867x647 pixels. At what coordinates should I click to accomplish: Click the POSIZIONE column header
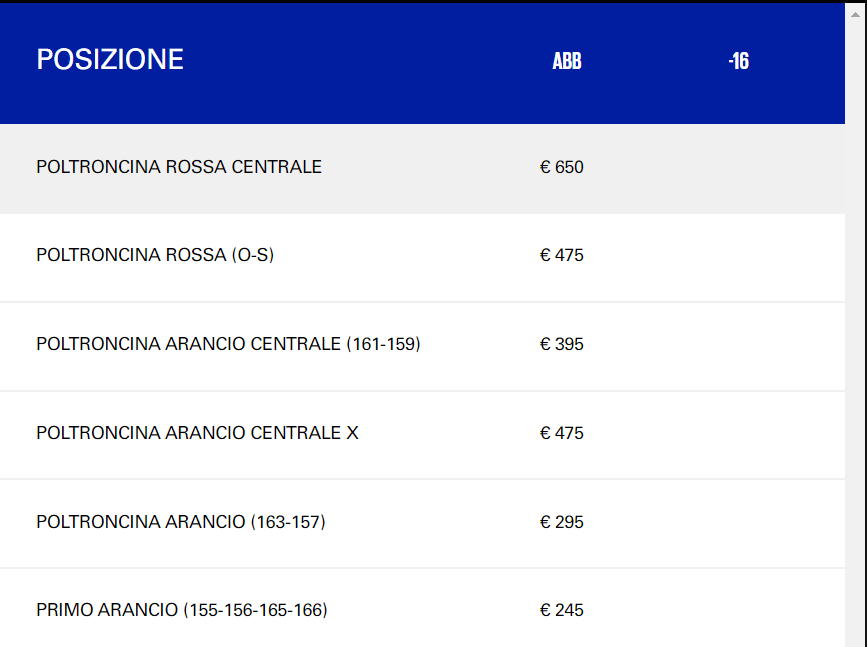click(x=110, y=60)
